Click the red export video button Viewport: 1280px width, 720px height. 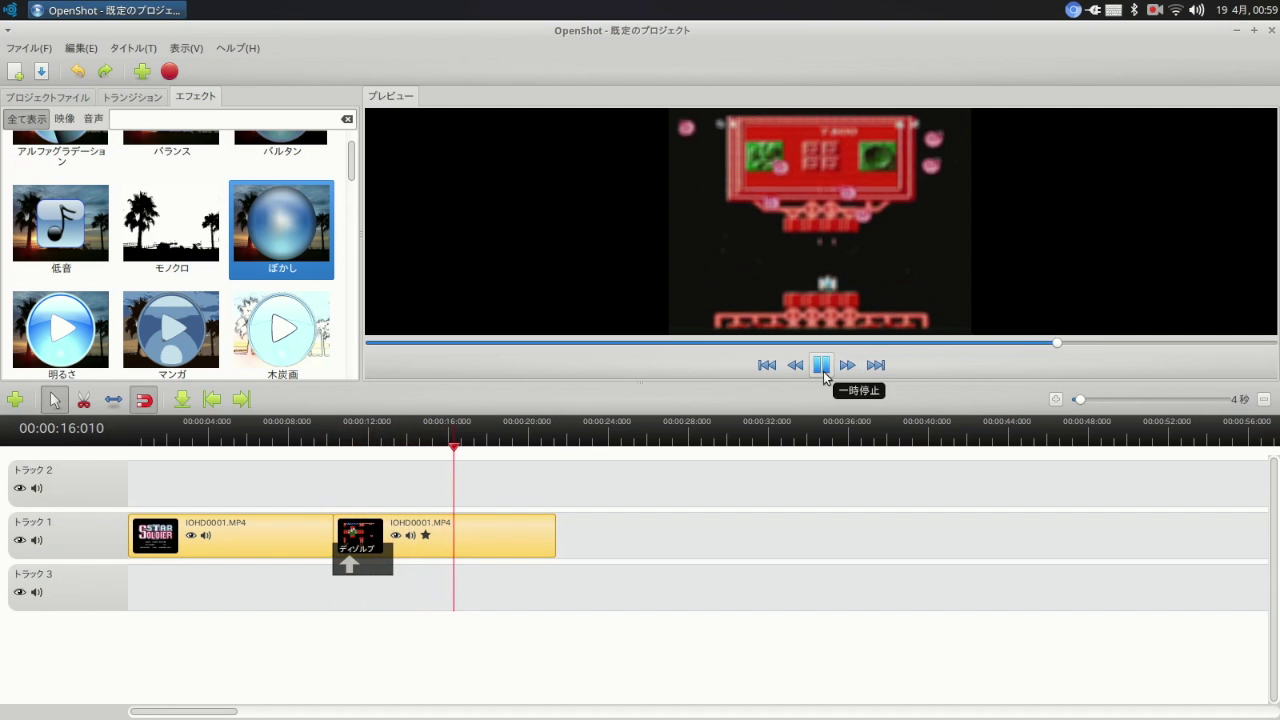point(170,71)
